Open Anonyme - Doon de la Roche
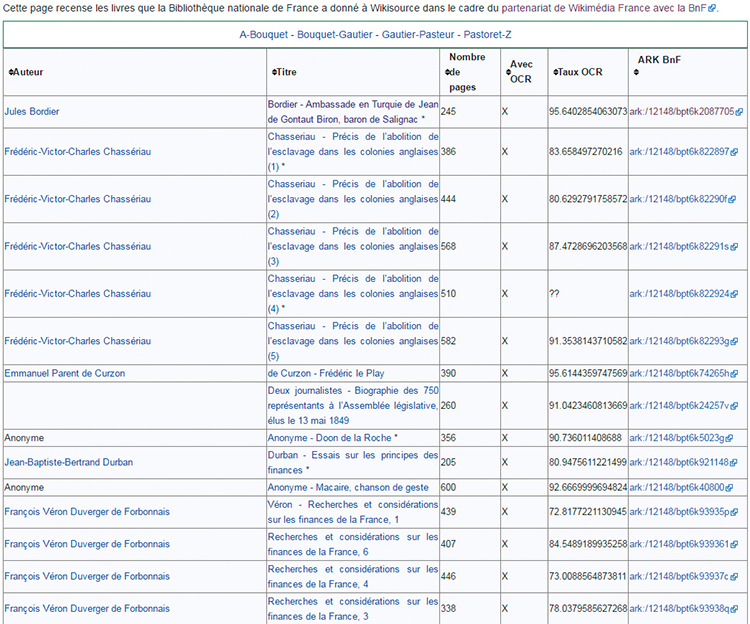Image resolution: width=750 pixels, height=624 pixels. (330, 438)
